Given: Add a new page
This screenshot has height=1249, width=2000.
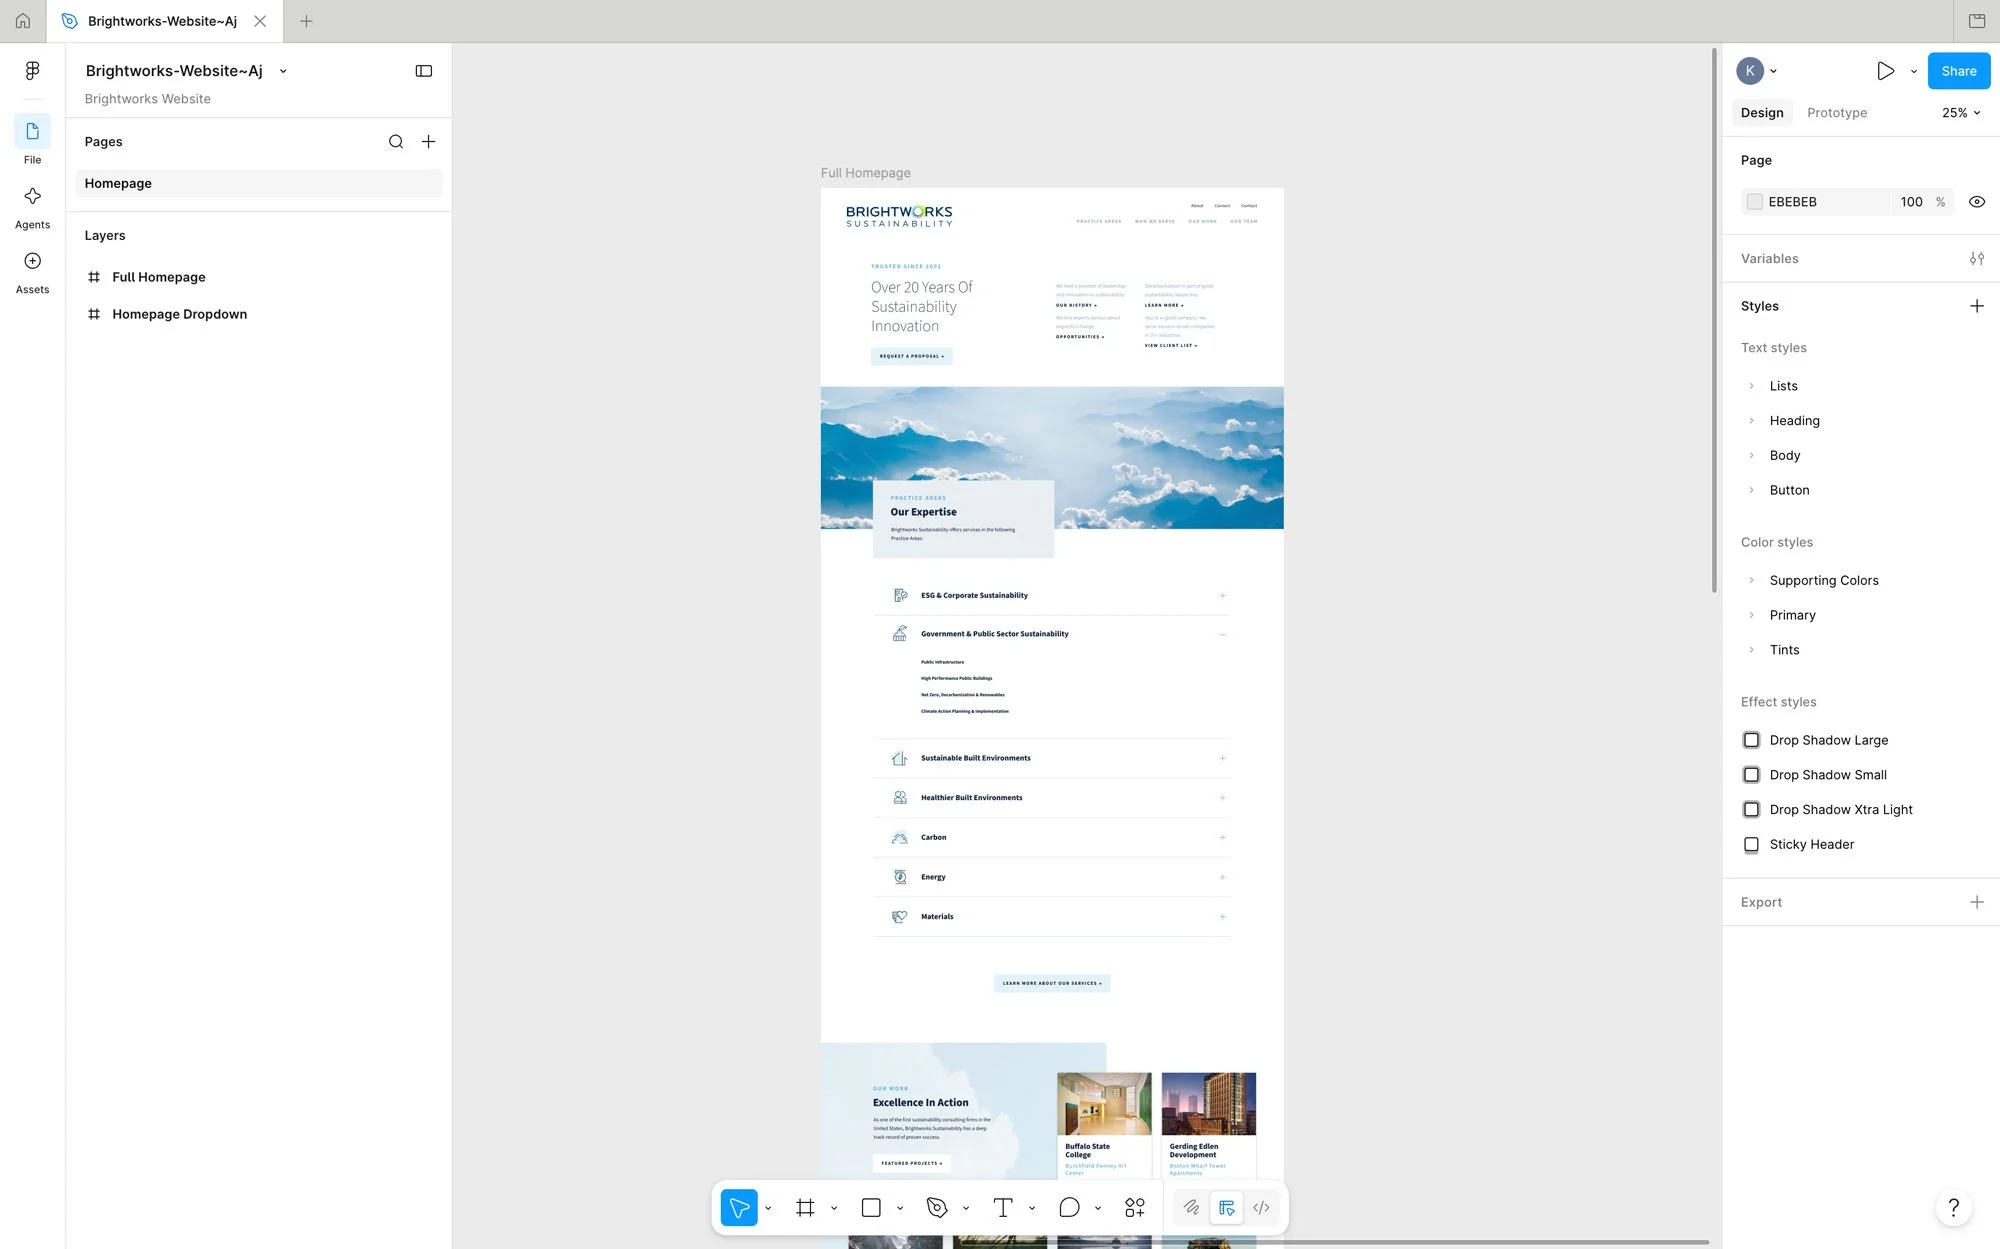Looking at the screenshot, I should click(428, 142).
